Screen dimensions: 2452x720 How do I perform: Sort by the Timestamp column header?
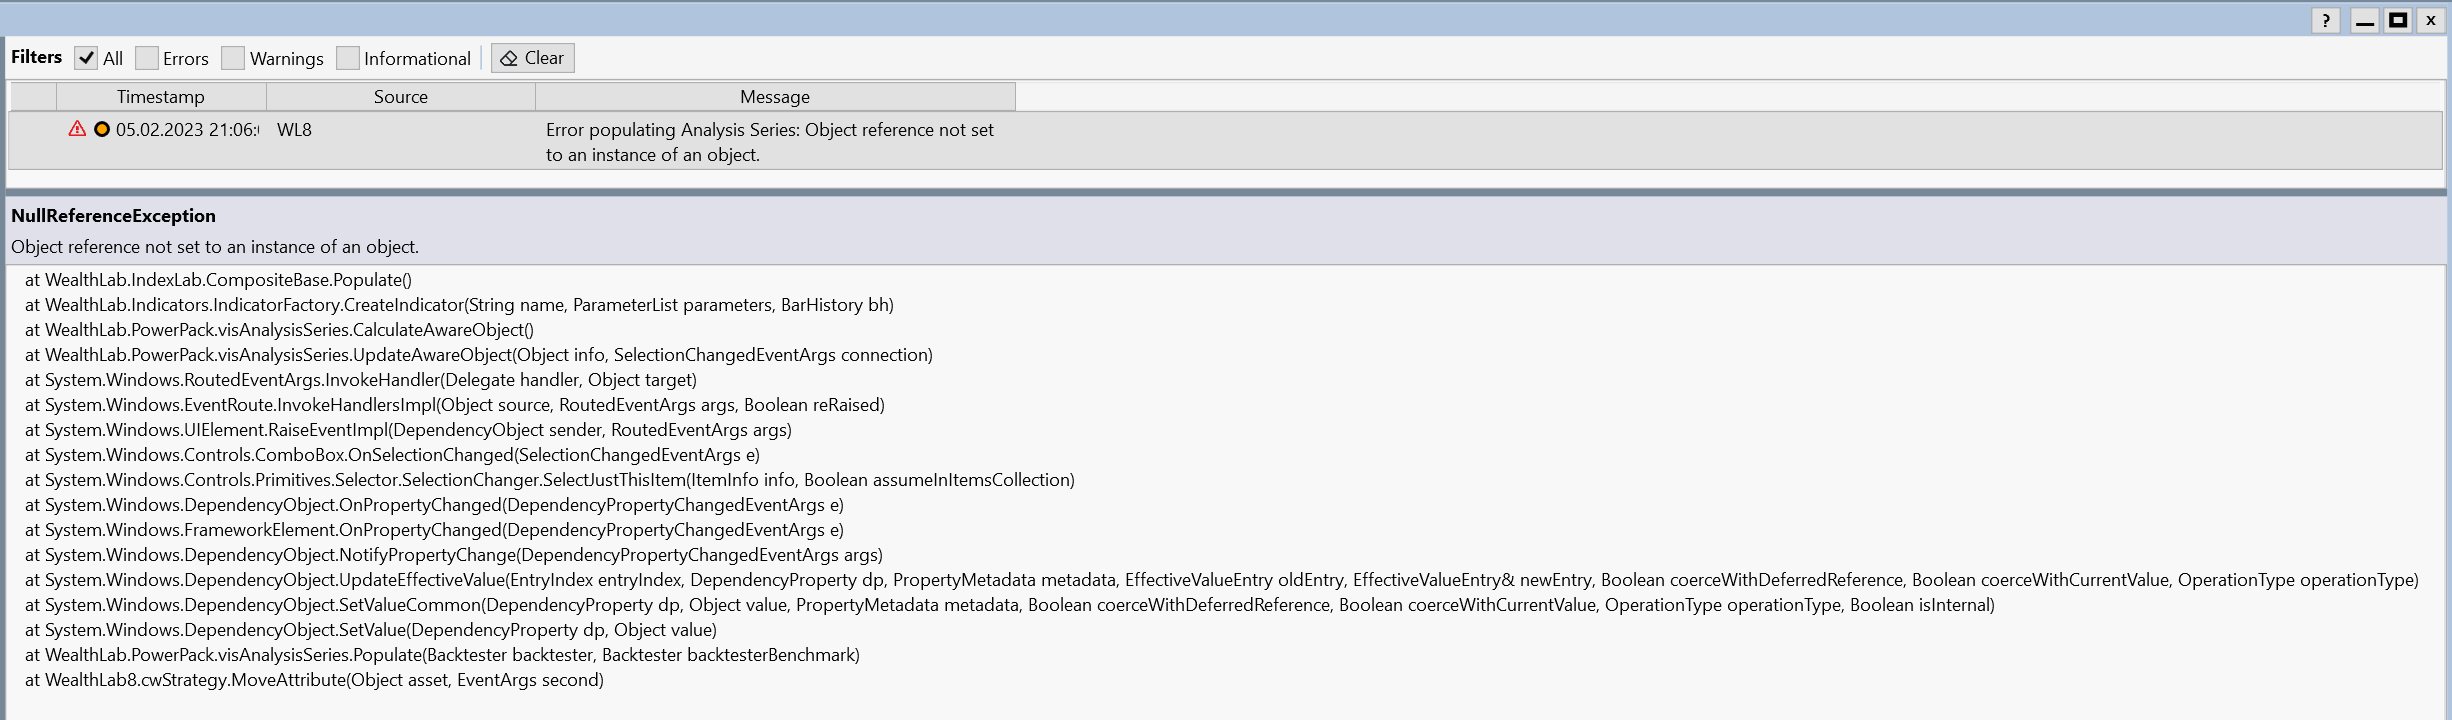(x=161, y=97)
